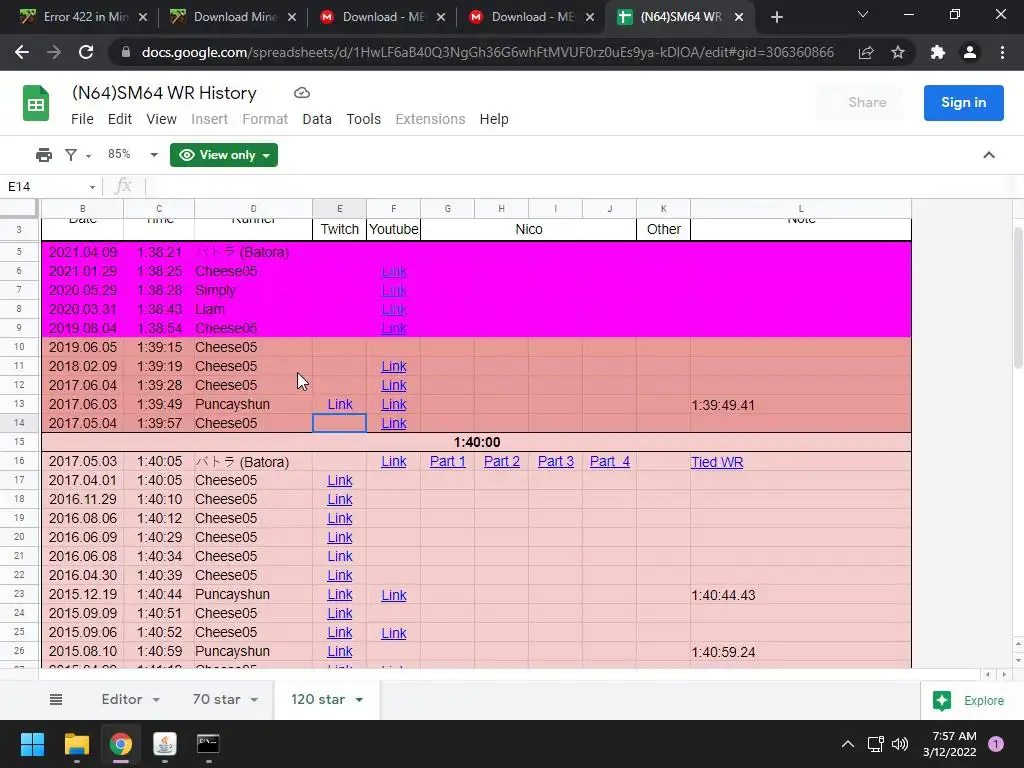Open filter options dropdown arrow
Image resolution: width=1024 pixels, height=768 pixels.
click(88, 155)
